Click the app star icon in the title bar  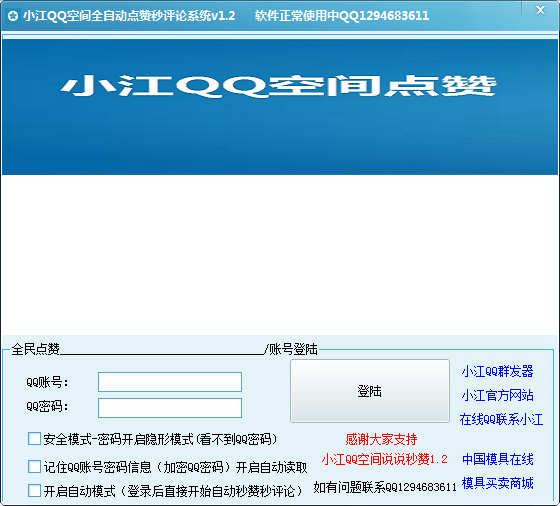(x=13, y=16)
